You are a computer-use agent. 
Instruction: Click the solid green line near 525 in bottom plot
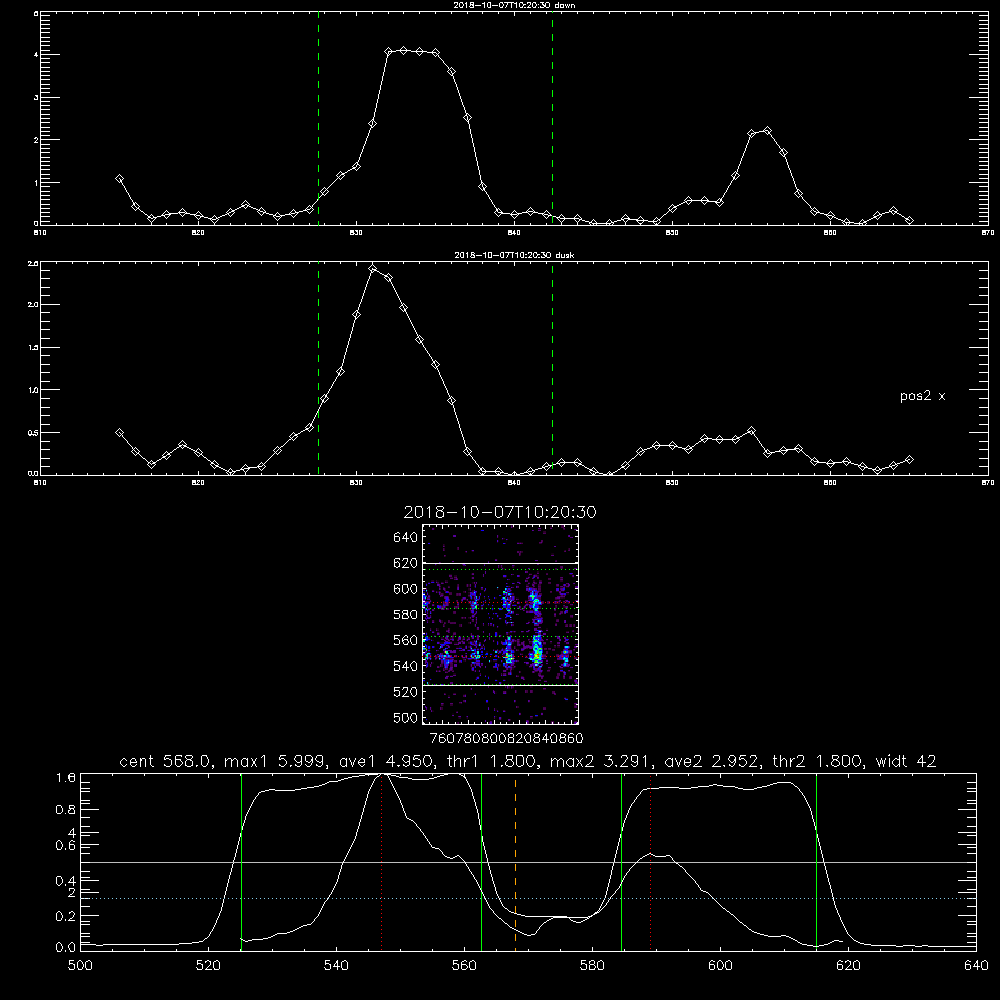[x=241, y=861]
